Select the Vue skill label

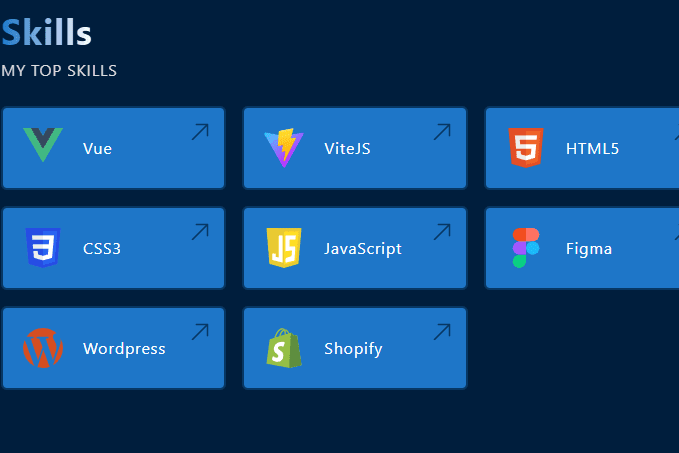97,149
